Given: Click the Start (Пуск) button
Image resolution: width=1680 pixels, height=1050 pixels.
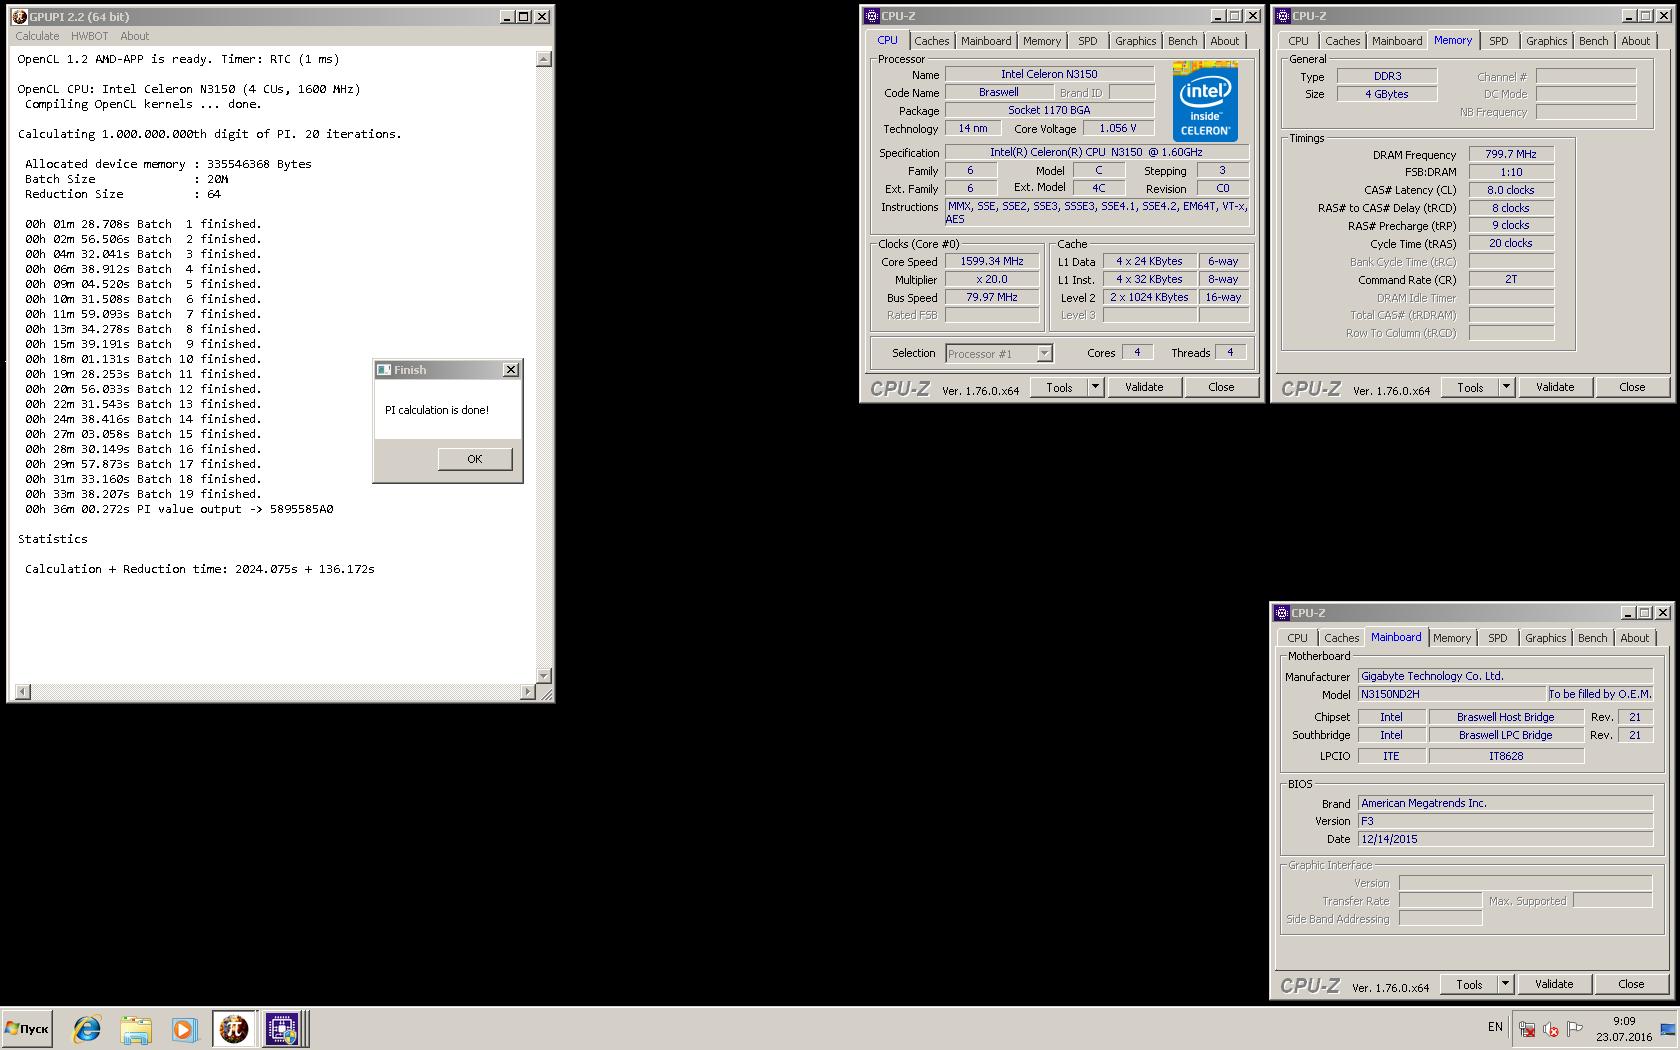Looking at the screenshot, I should (27, 1028).
